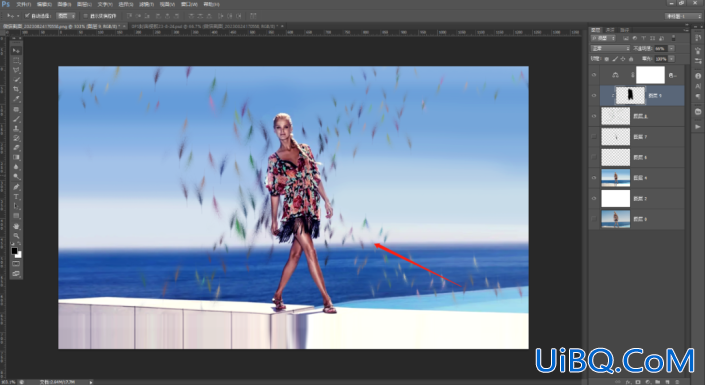
Task: Select the Hand tool
Action: (16, 226)
